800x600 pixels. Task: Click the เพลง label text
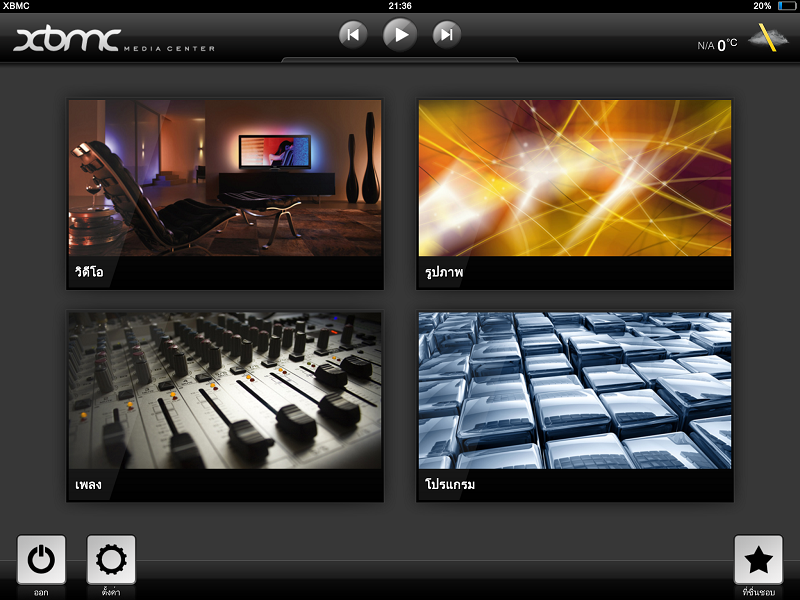pos(88,484)
